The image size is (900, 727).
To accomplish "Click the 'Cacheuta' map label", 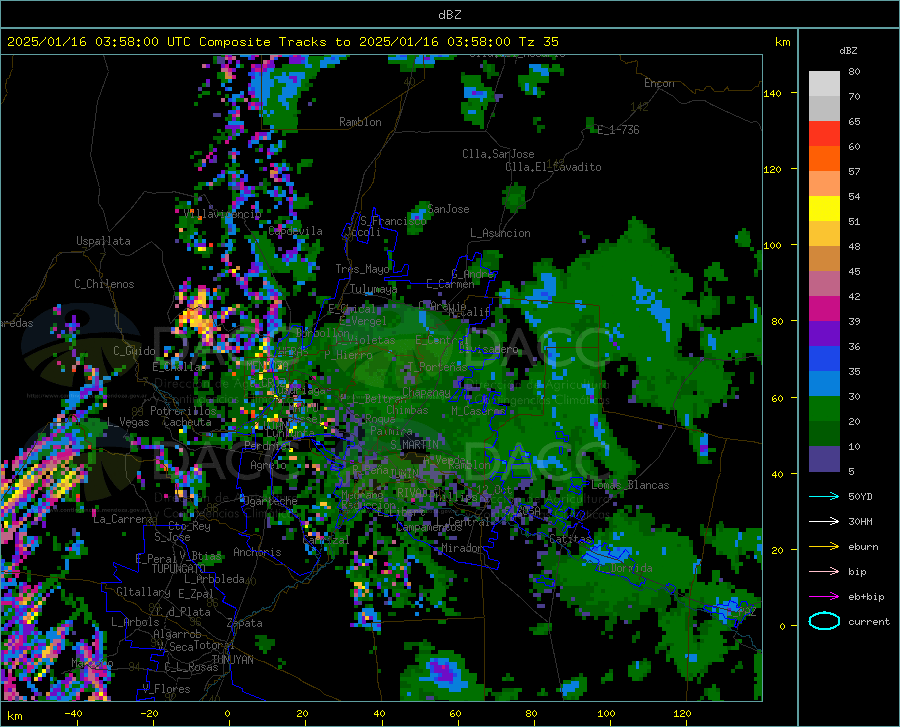I will coord(187,422).
